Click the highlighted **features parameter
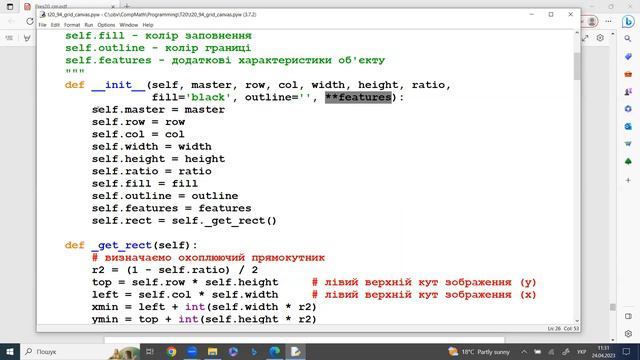 (x=358, y=97)
